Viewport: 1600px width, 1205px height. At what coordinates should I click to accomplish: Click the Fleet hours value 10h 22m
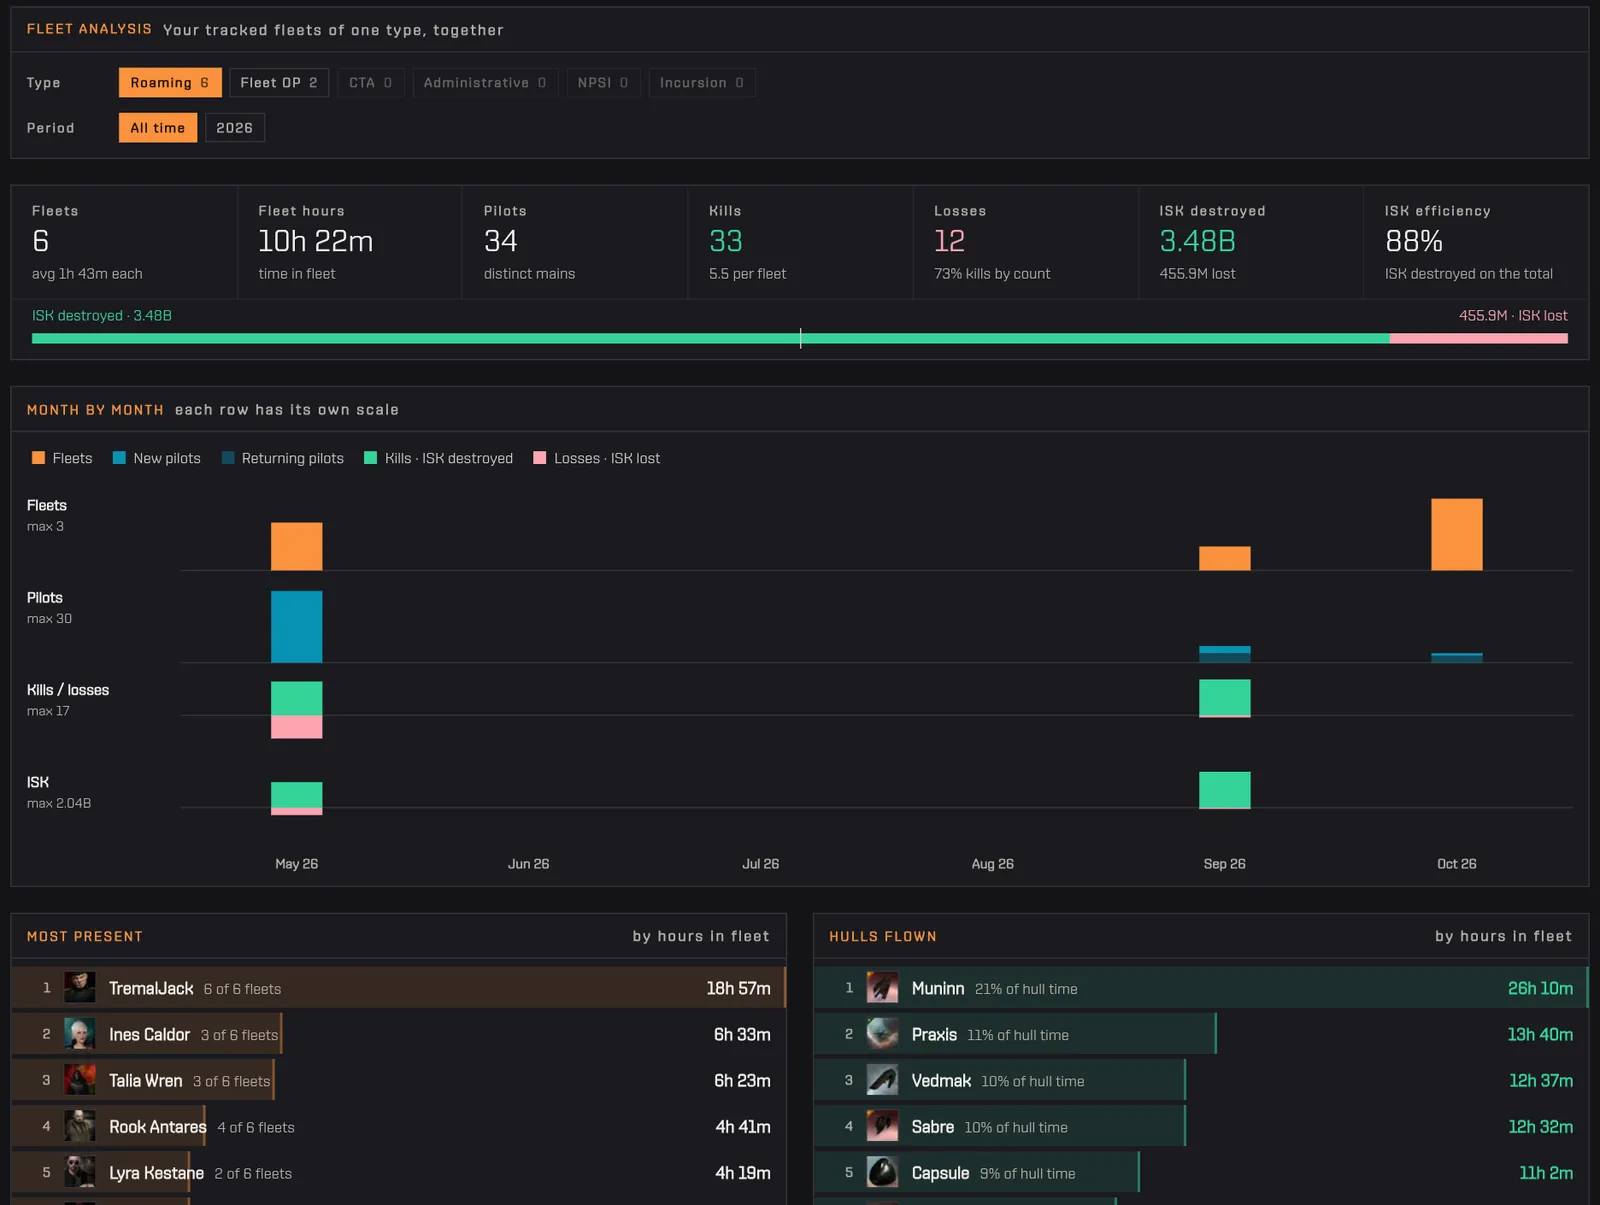[315, 241]
